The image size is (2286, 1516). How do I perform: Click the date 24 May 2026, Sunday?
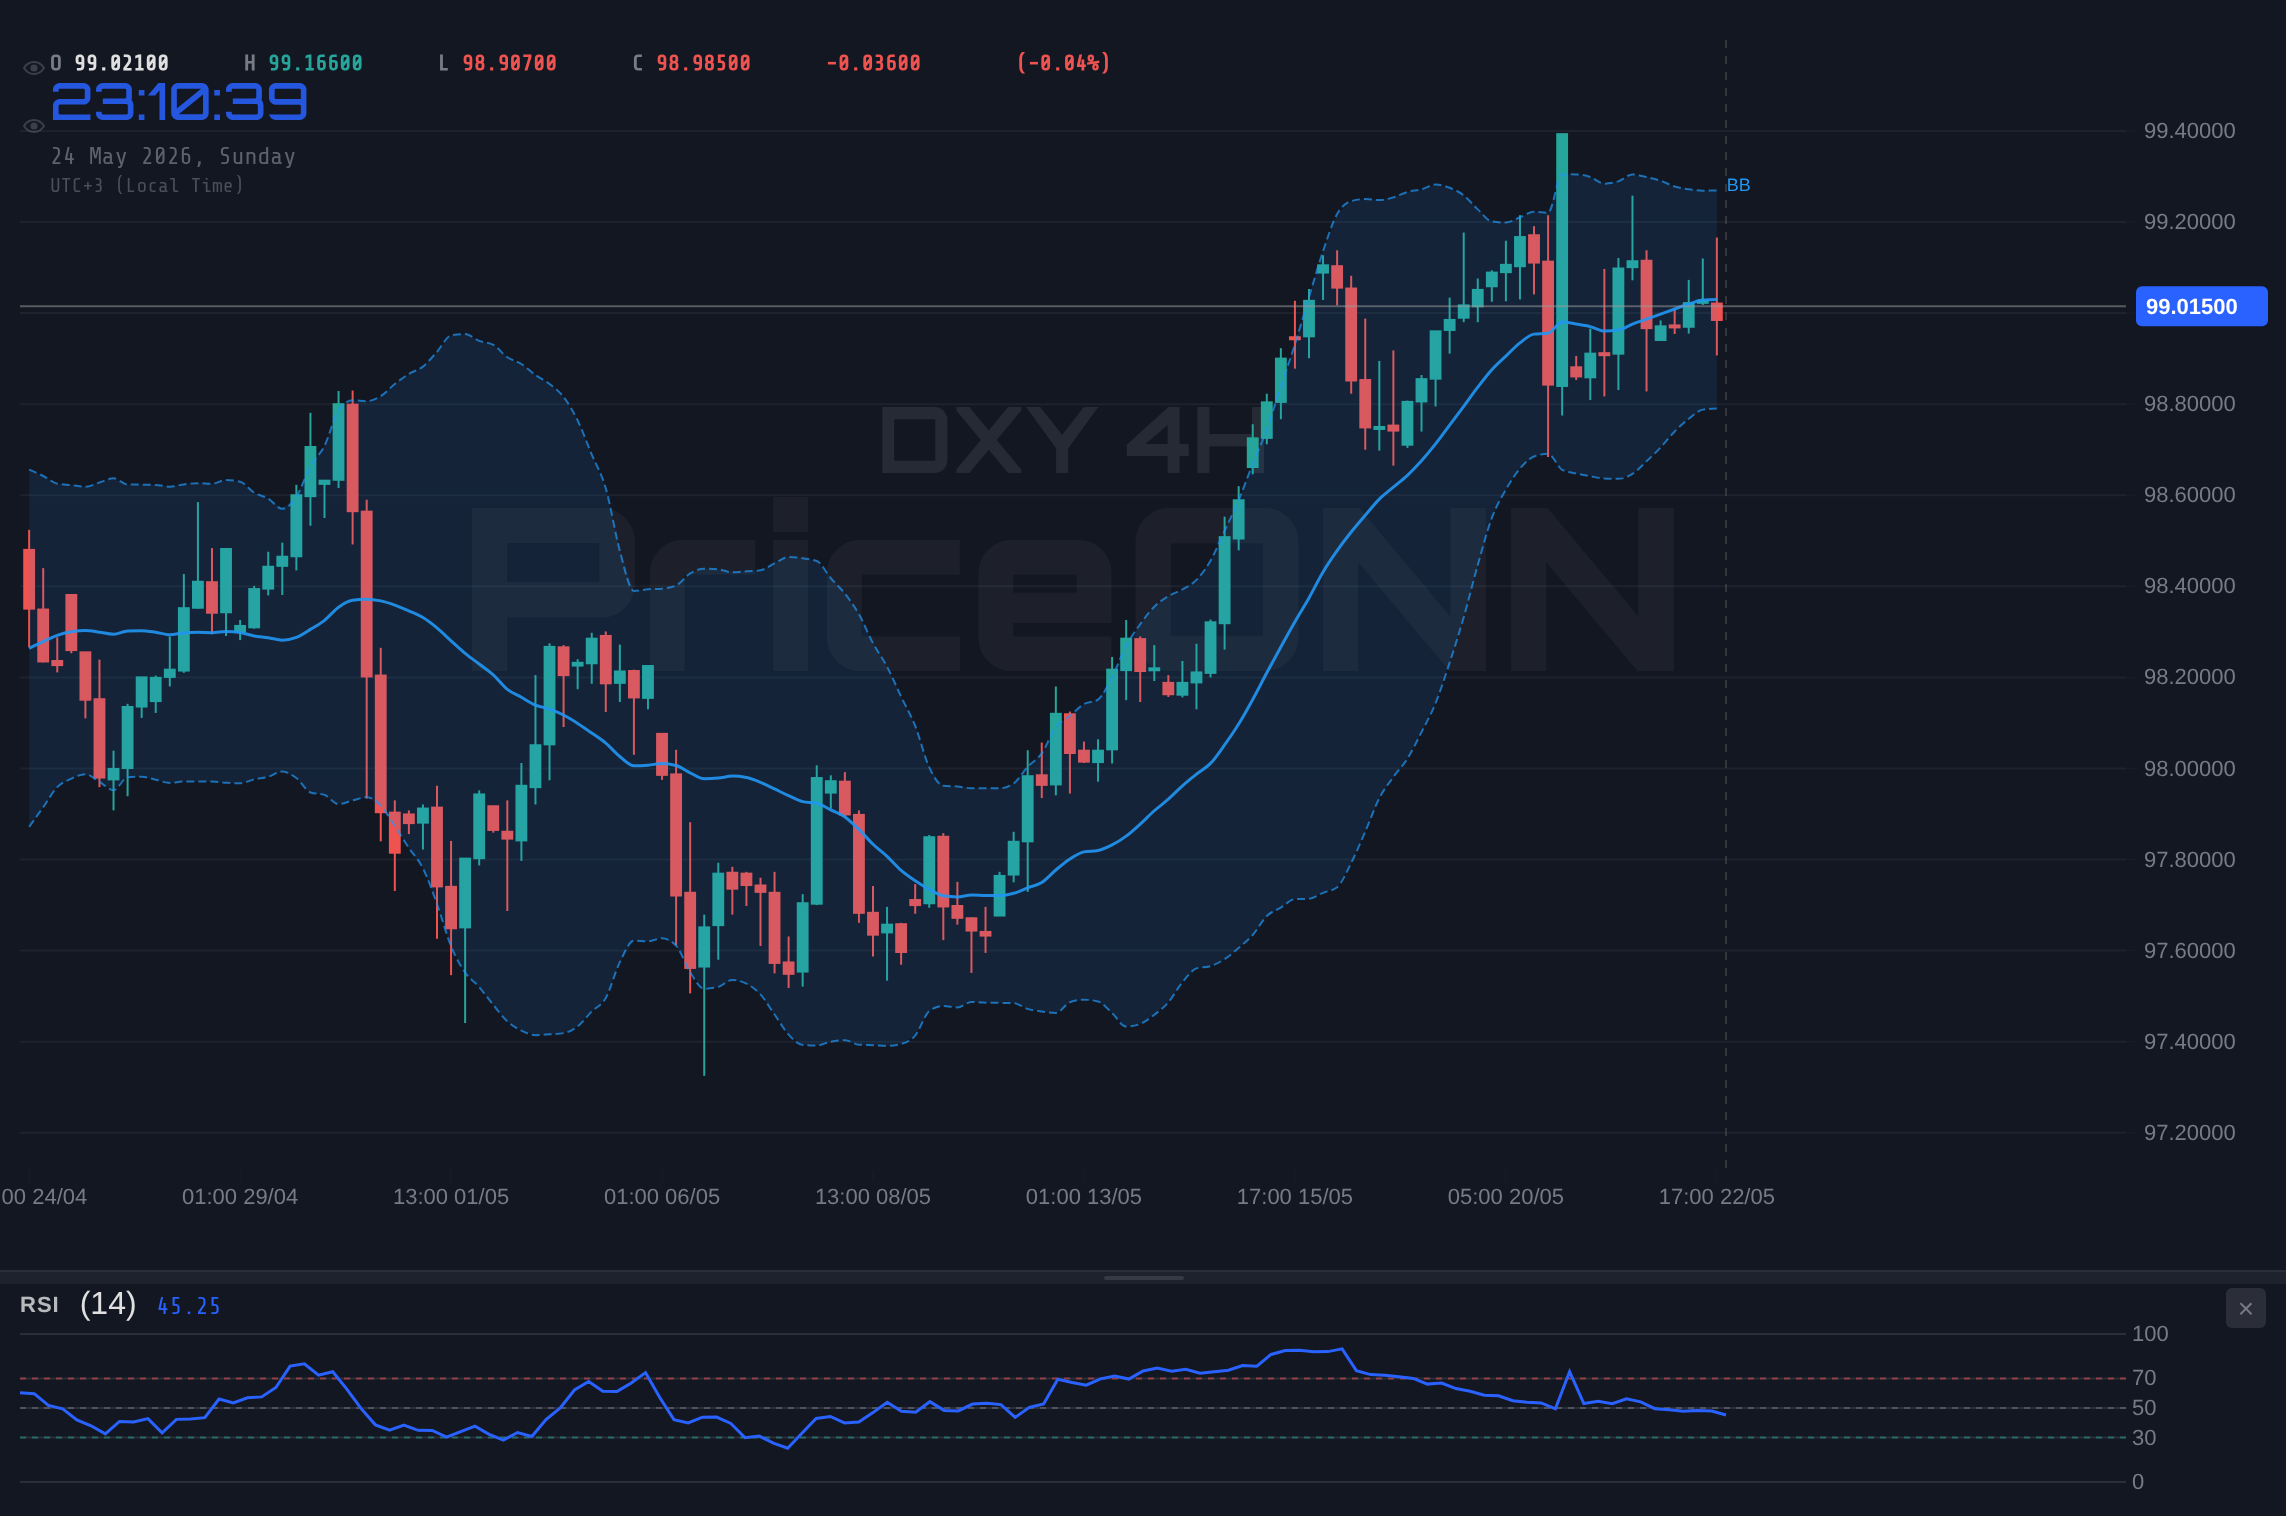point(173,157)
